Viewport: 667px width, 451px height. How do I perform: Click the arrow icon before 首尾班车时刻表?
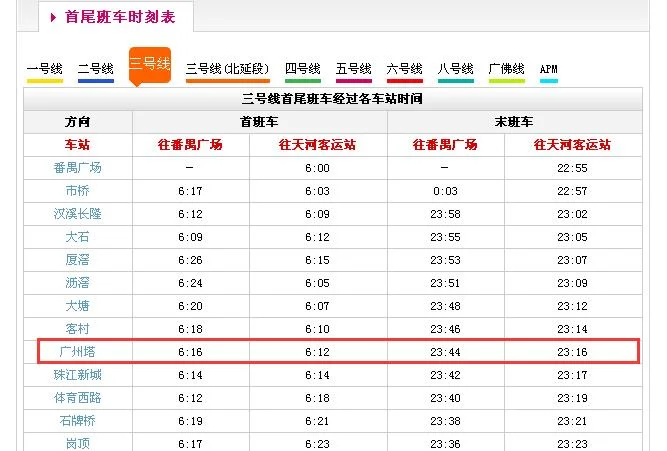(53, 17)
